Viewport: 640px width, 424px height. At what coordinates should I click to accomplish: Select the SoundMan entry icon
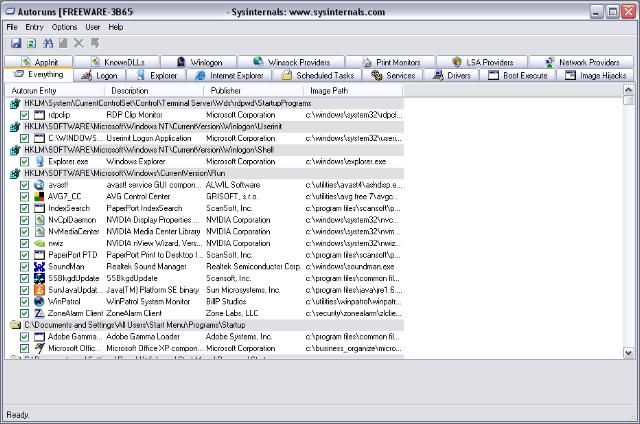tap(39, 267)
